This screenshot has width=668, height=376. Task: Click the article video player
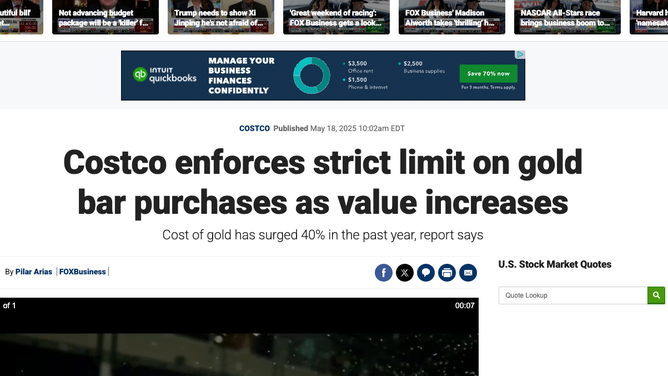pyautogui.click(x=239, y=337)
